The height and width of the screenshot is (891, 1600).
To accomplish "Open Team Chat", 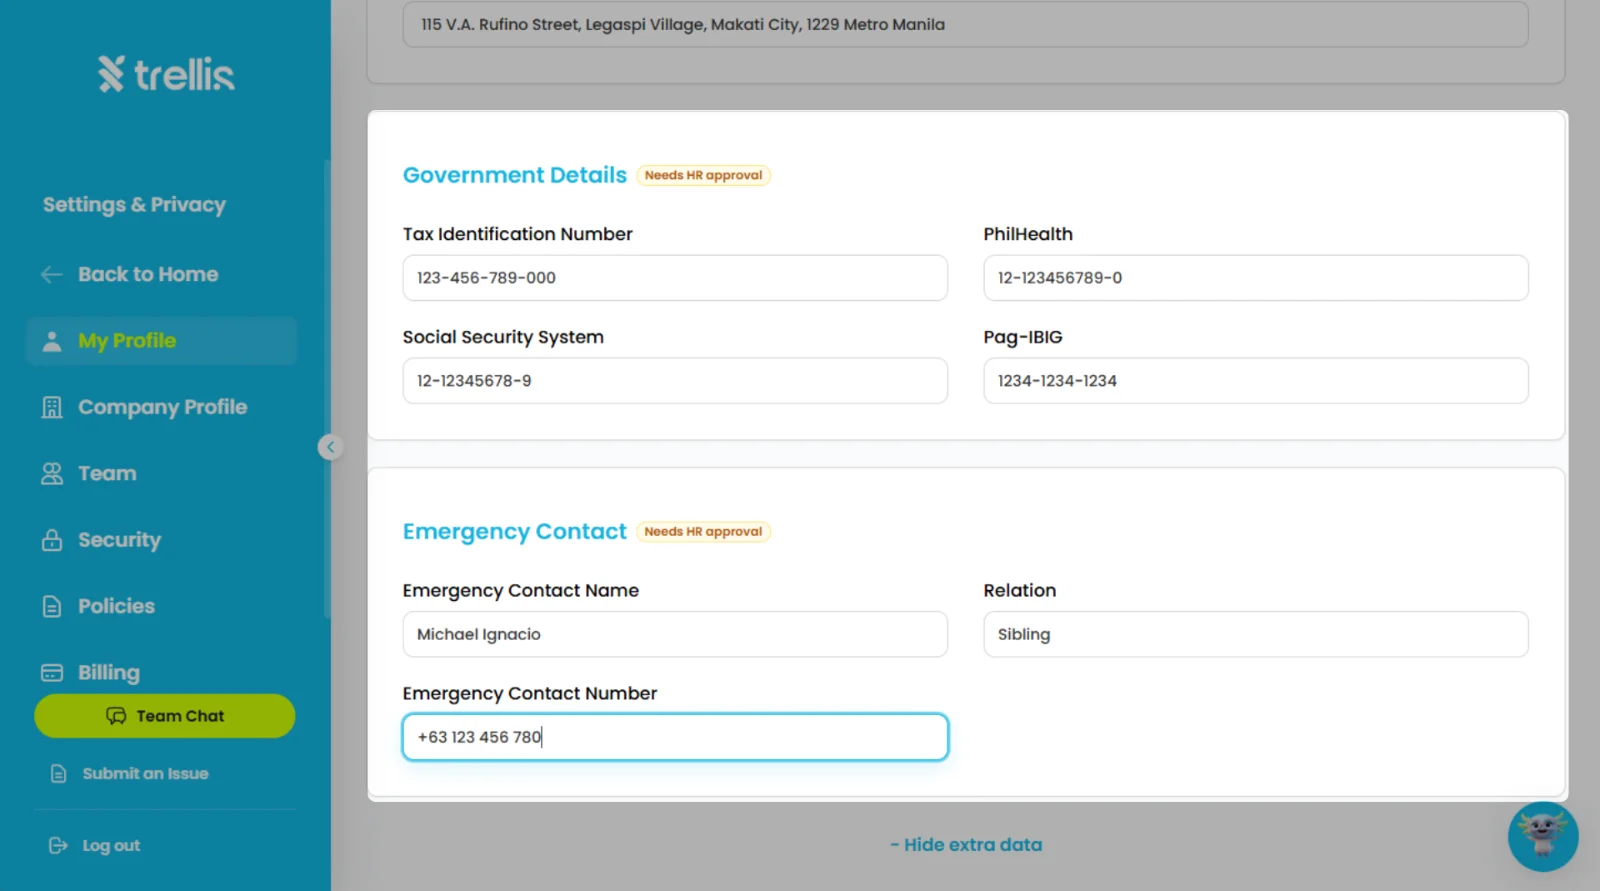I will pos(165,716).
